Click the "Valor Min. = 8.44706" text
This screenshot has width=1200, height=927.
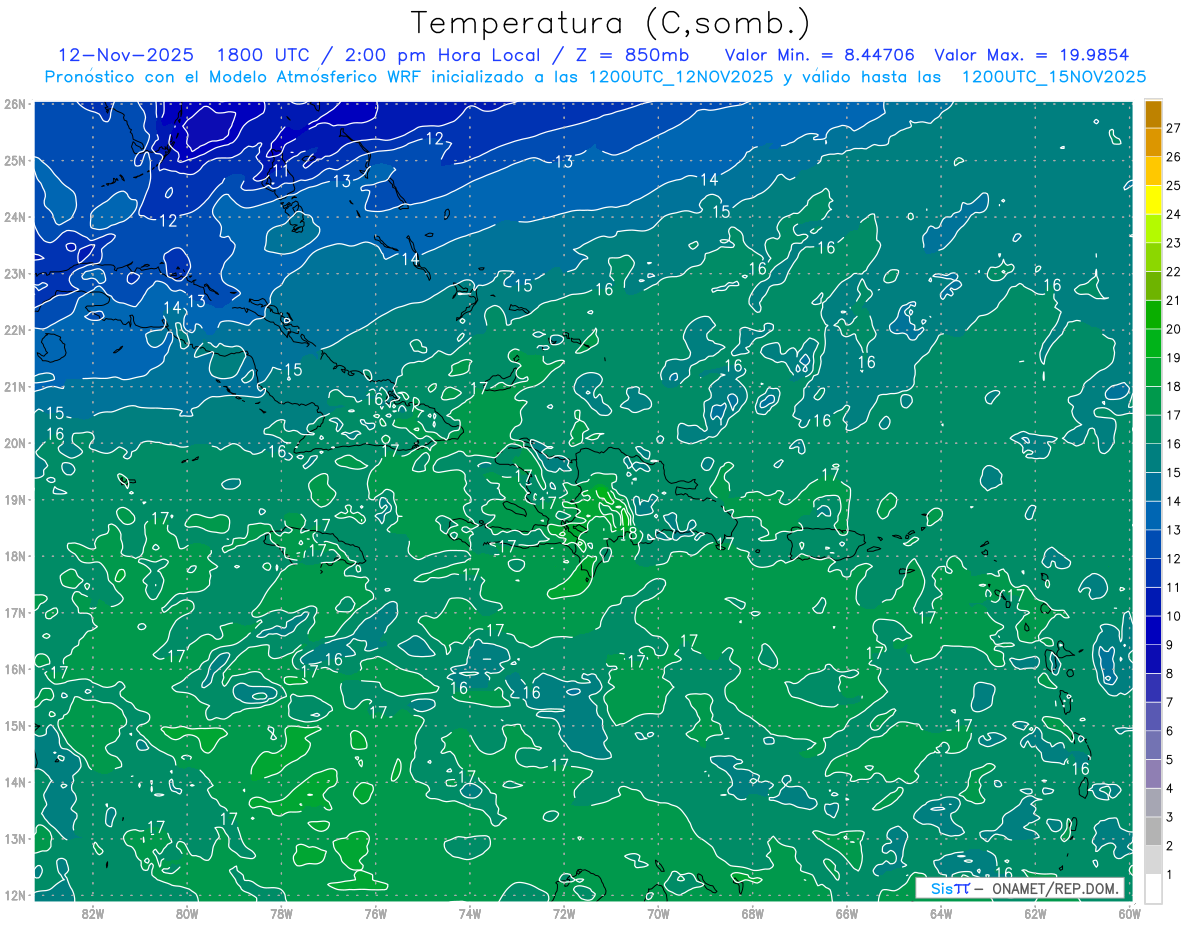[820, 55]
